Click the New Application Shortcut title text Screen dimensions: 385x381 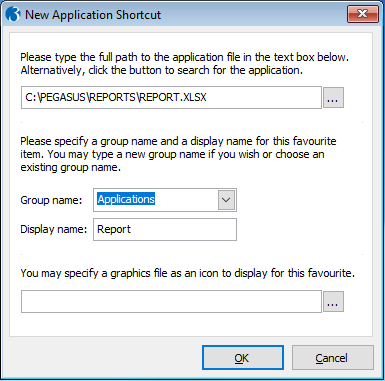tap(93, 15)
